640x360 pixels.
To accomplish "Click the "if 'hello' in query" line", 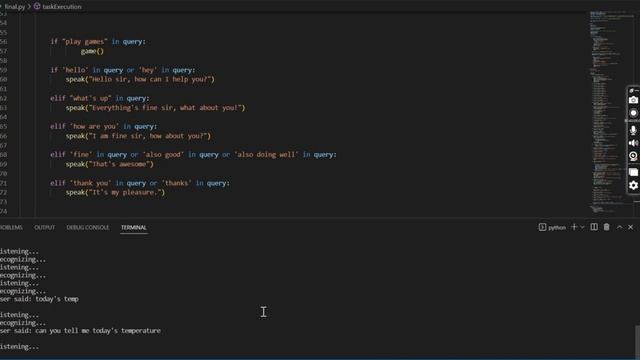I will [x=122, y=70].
